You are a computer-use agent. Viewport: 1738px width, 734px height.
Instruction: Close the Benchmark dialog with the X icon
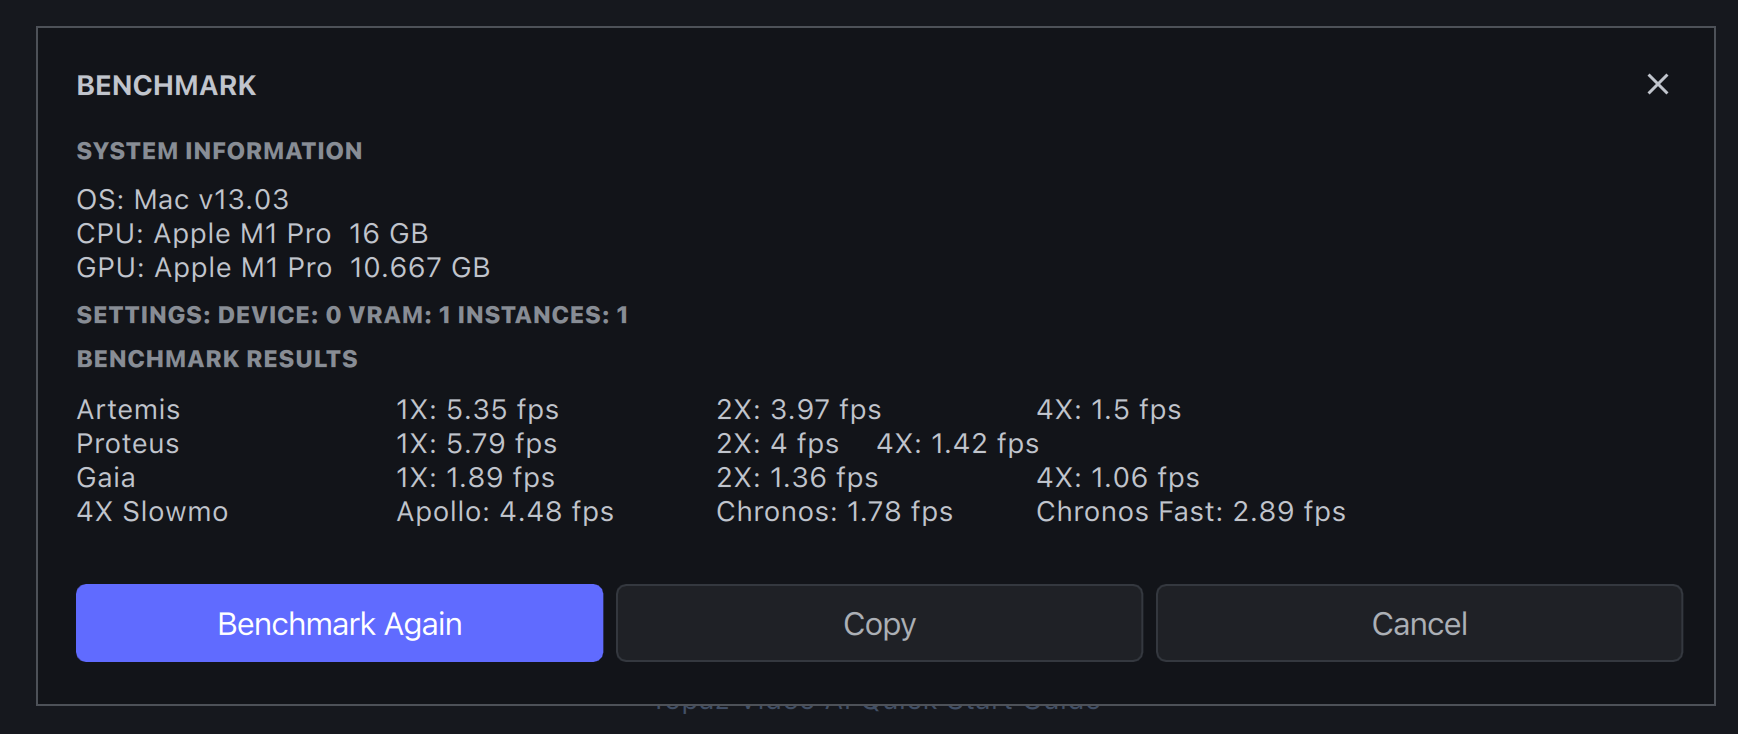[x=1657, y=84]
